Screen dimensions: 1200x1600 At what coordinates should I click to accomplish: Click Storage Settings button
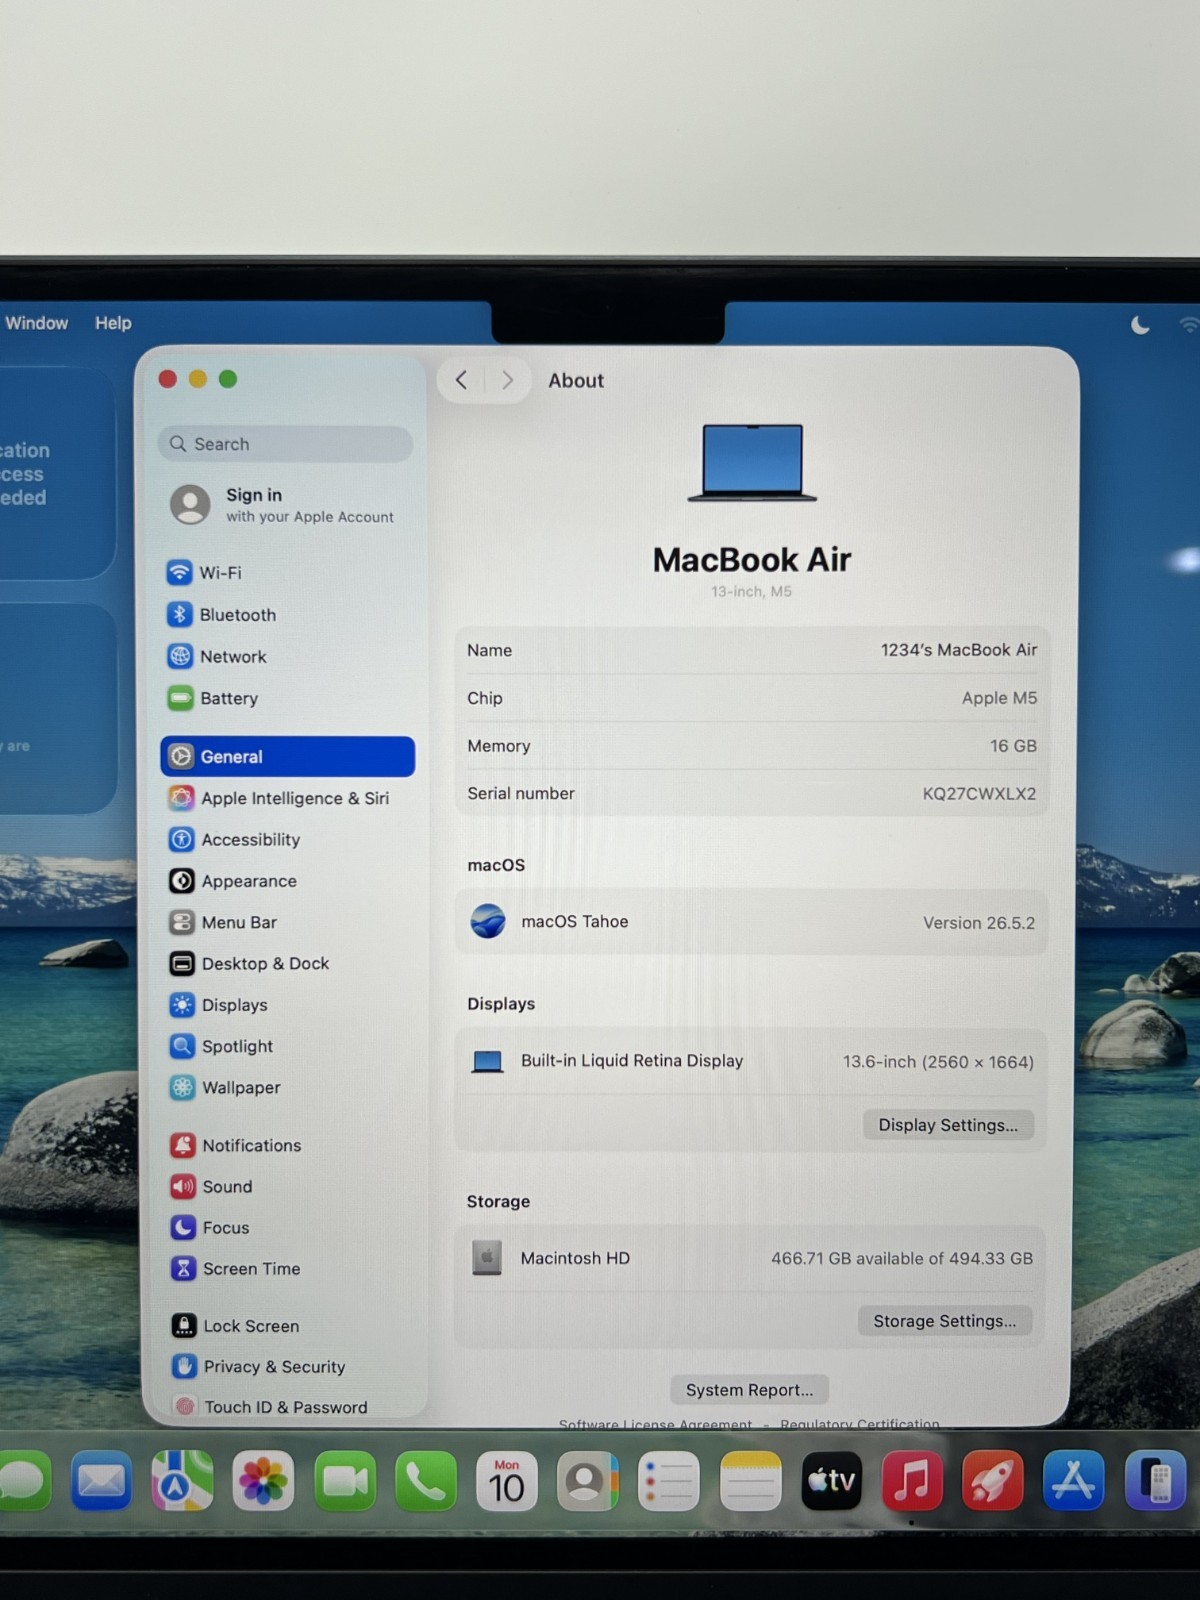point(944,1321)
